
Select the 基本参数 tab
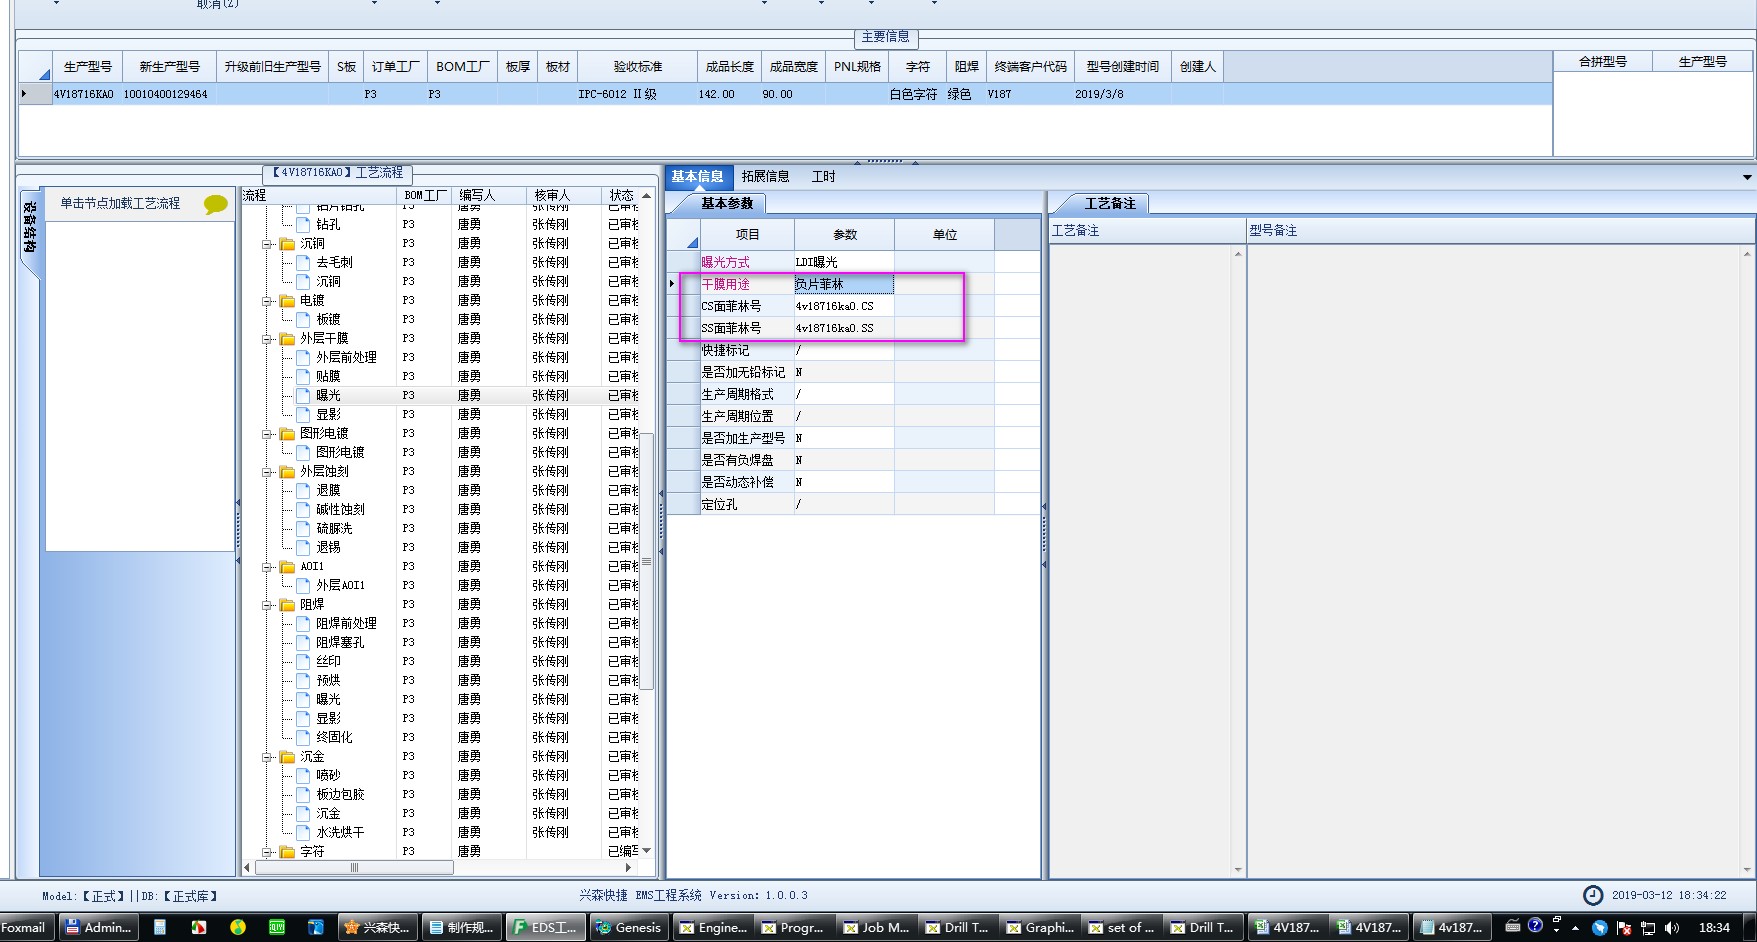point(727,204)
